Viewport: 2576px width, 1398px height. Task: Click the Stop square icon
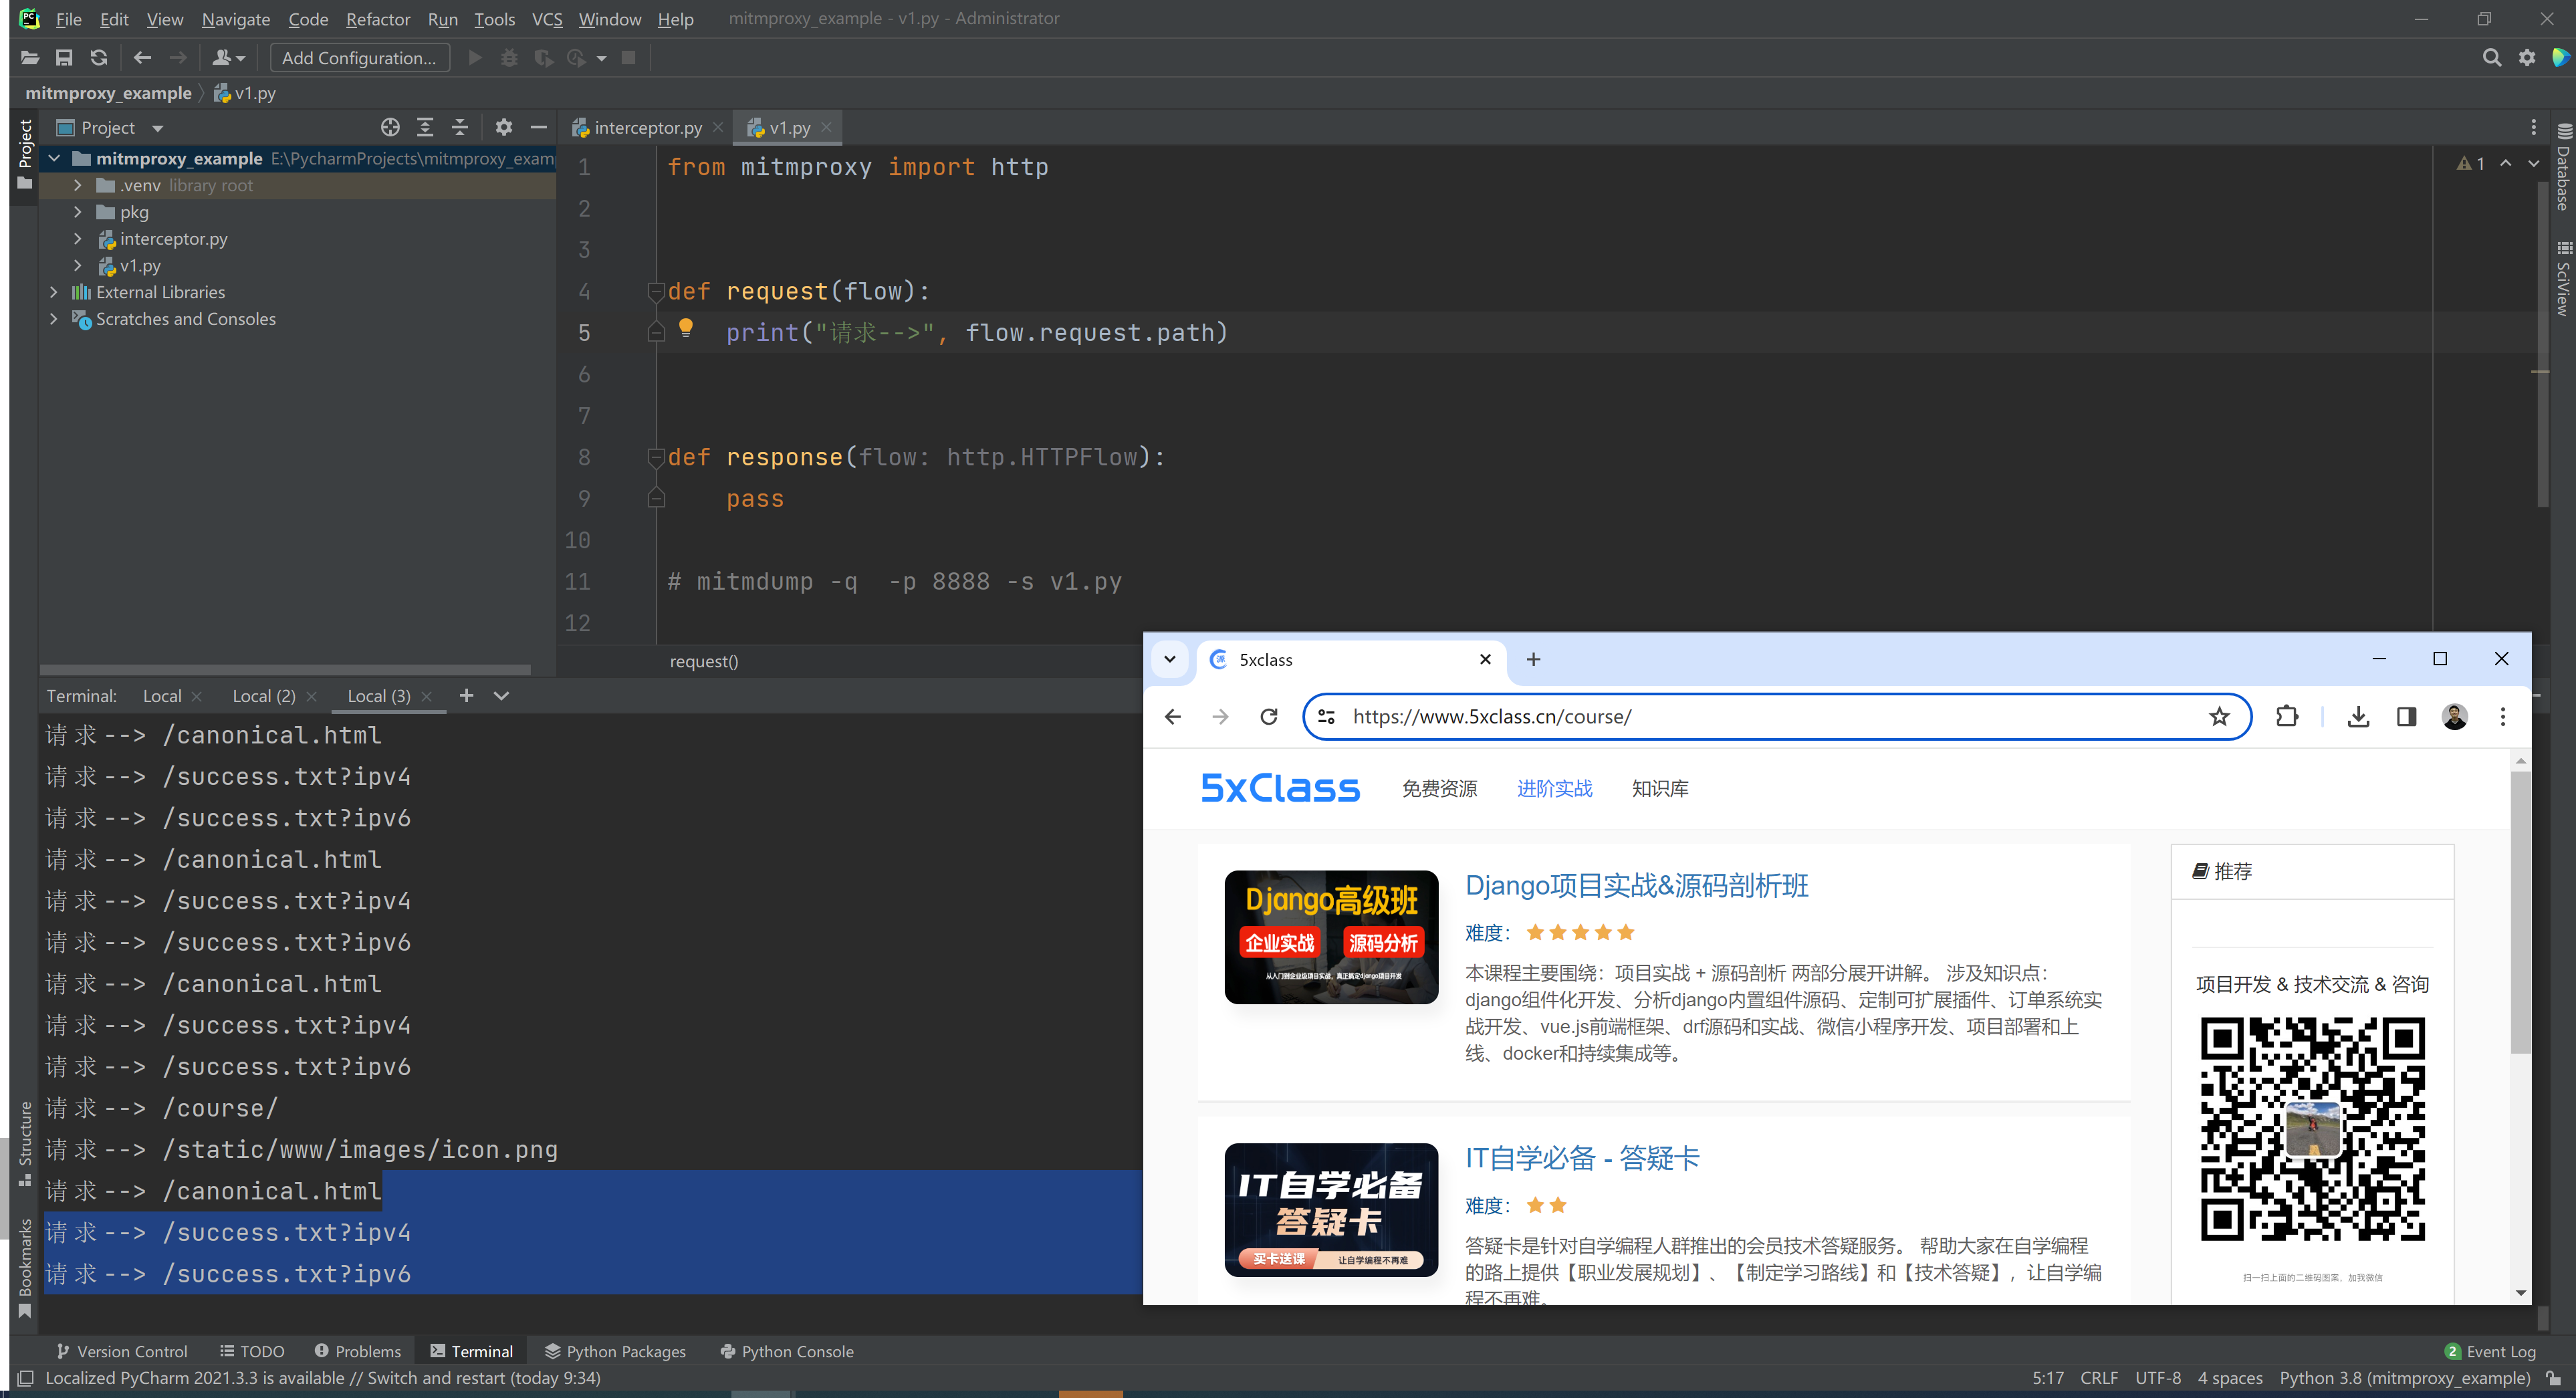tap(628, 58)
